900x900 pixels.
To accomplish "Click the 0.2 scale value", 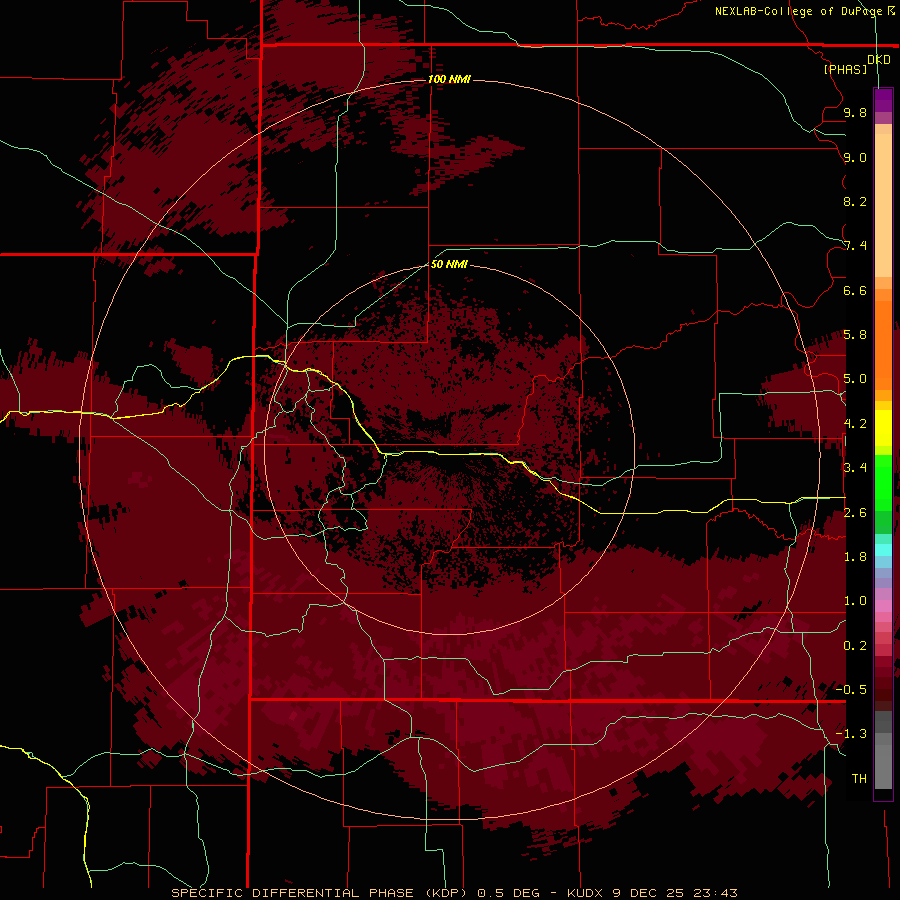I will pyautogui.click(x=855, y=646).
